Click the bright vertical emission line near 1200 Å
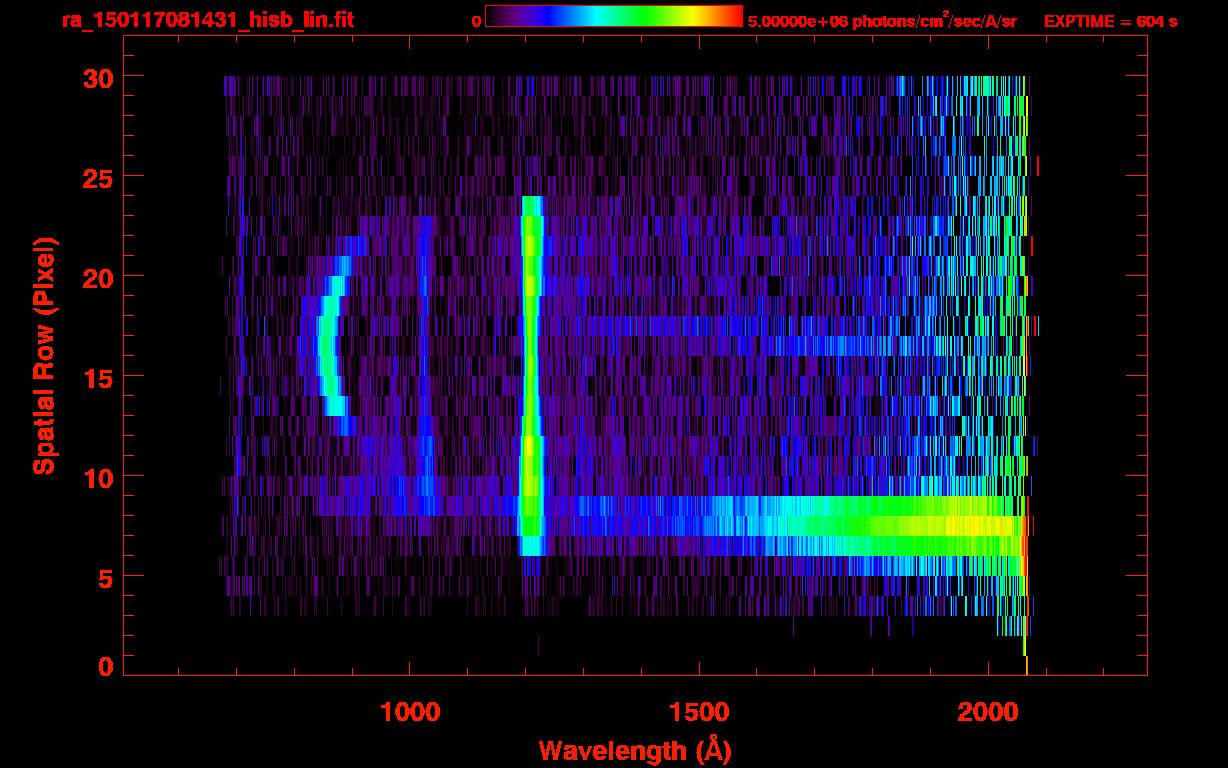 pos(531,380)
